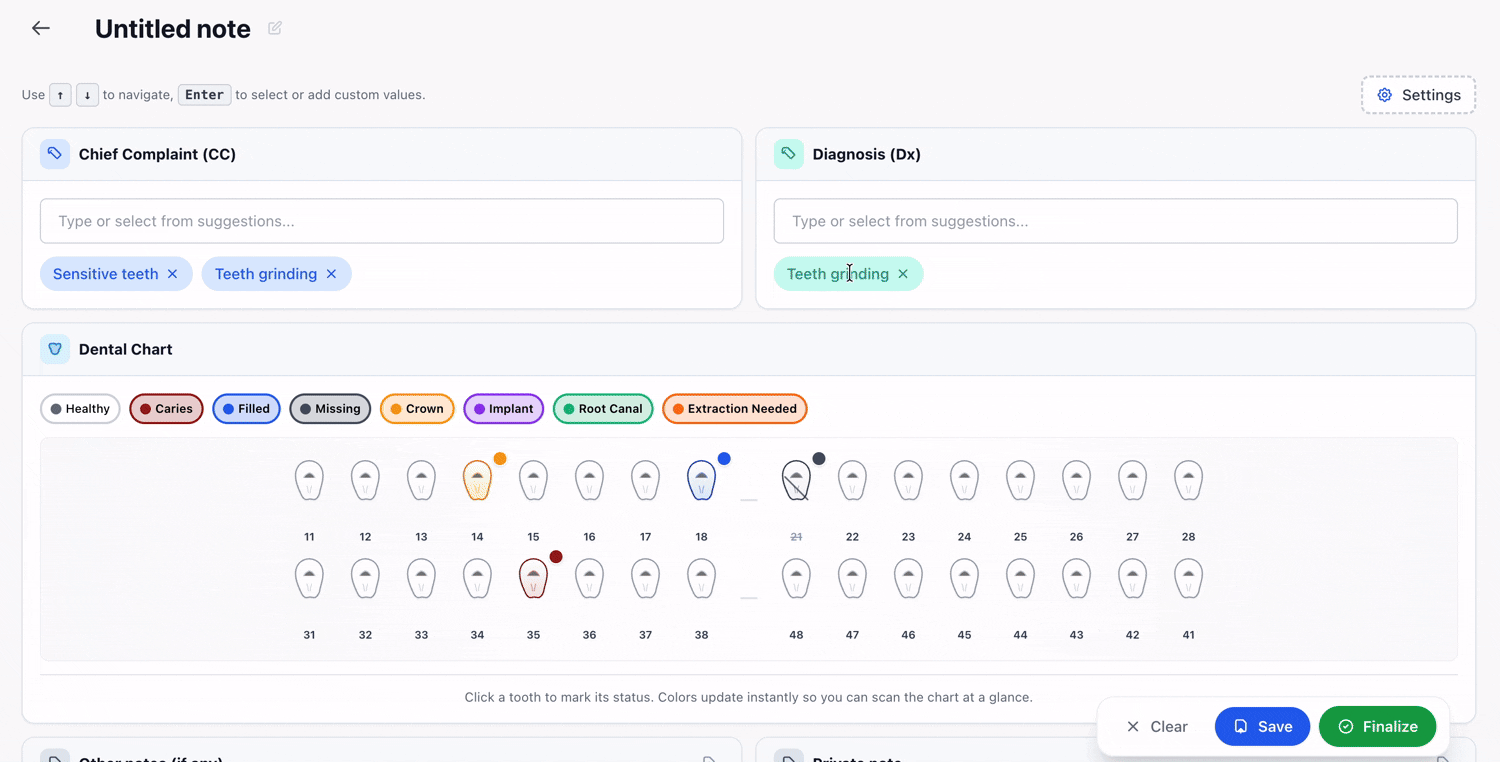Rename the note using the pencil edit icon
This screenshot has height=762, width=1500.
(x=274, y=28)
